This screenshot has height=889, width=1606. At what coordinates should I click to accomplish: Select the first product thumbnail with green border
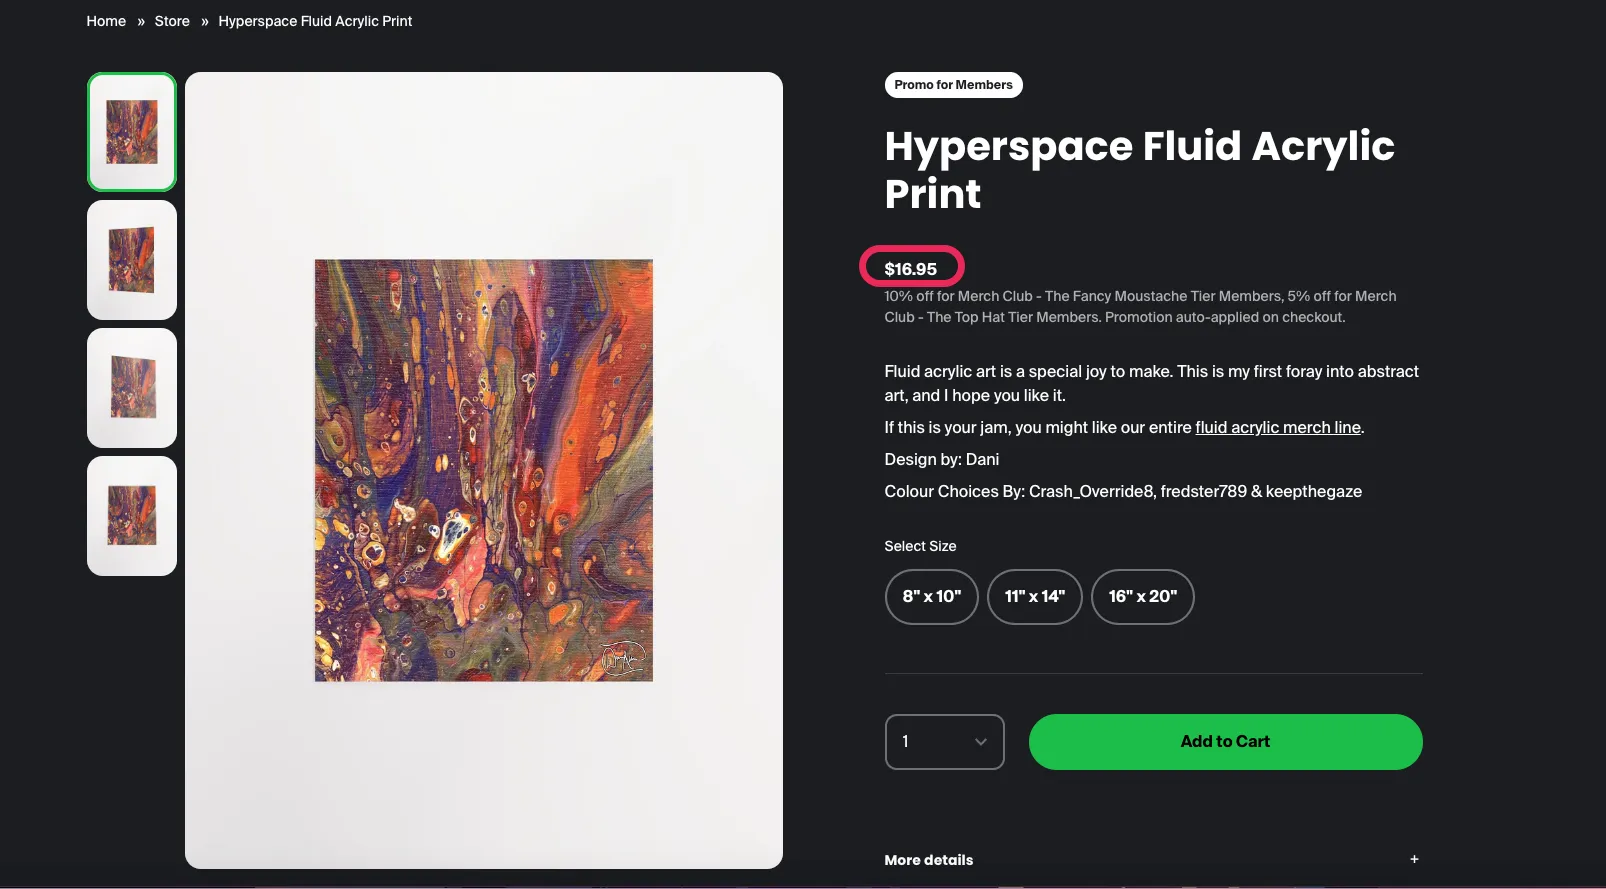(x=132, y=132)
